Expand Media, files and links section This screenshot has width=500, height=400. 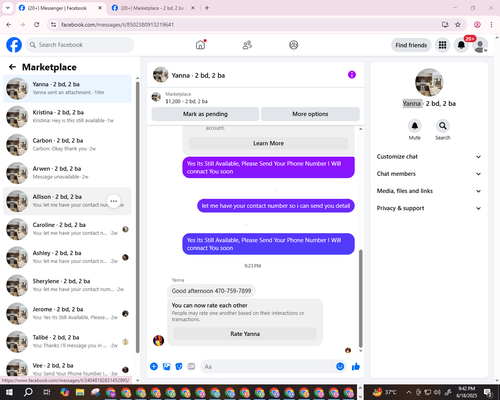click(x=429, y=191)
